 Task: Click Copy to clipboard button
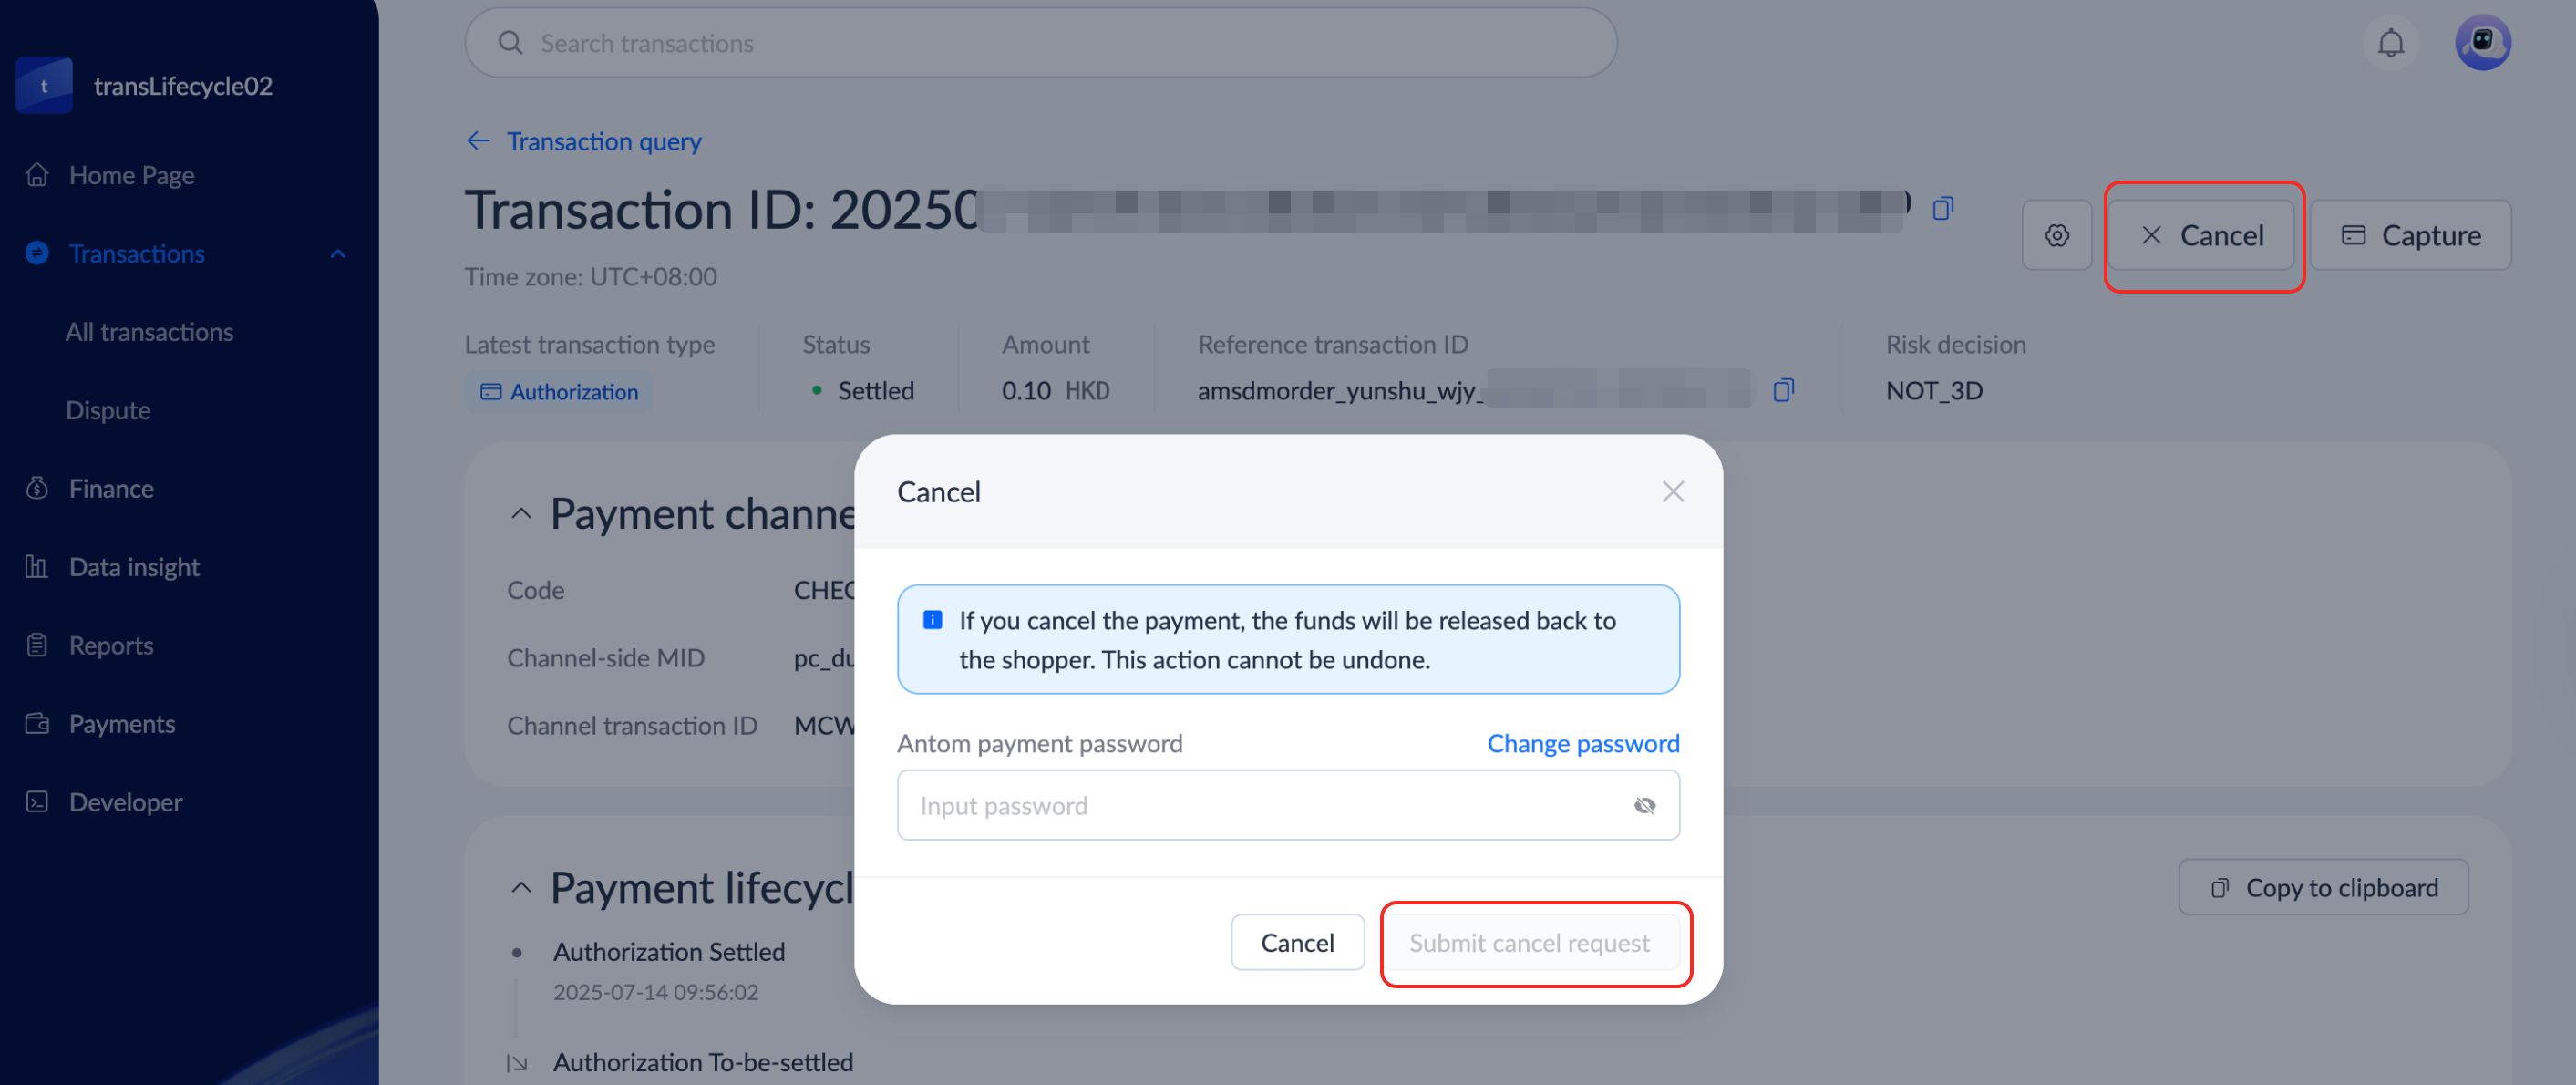[2323, 888]
